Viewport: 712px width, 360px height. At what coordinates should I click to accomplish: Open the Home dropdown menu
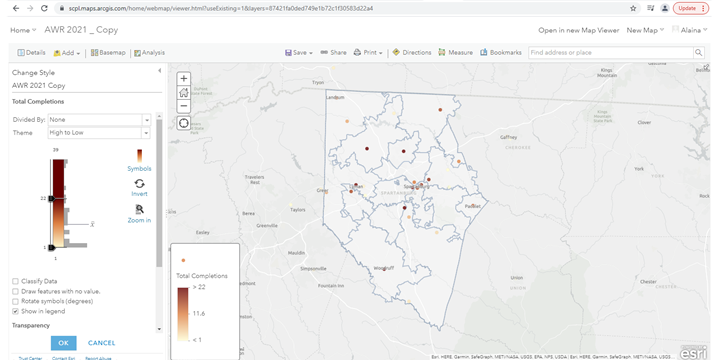pos(23,30)
